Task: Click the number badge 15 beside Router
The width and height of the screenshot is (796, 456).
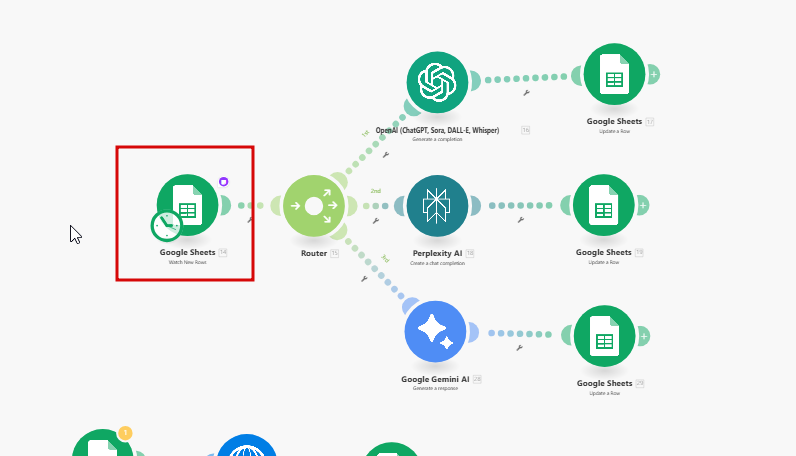Action: click(x=335, y=253)
